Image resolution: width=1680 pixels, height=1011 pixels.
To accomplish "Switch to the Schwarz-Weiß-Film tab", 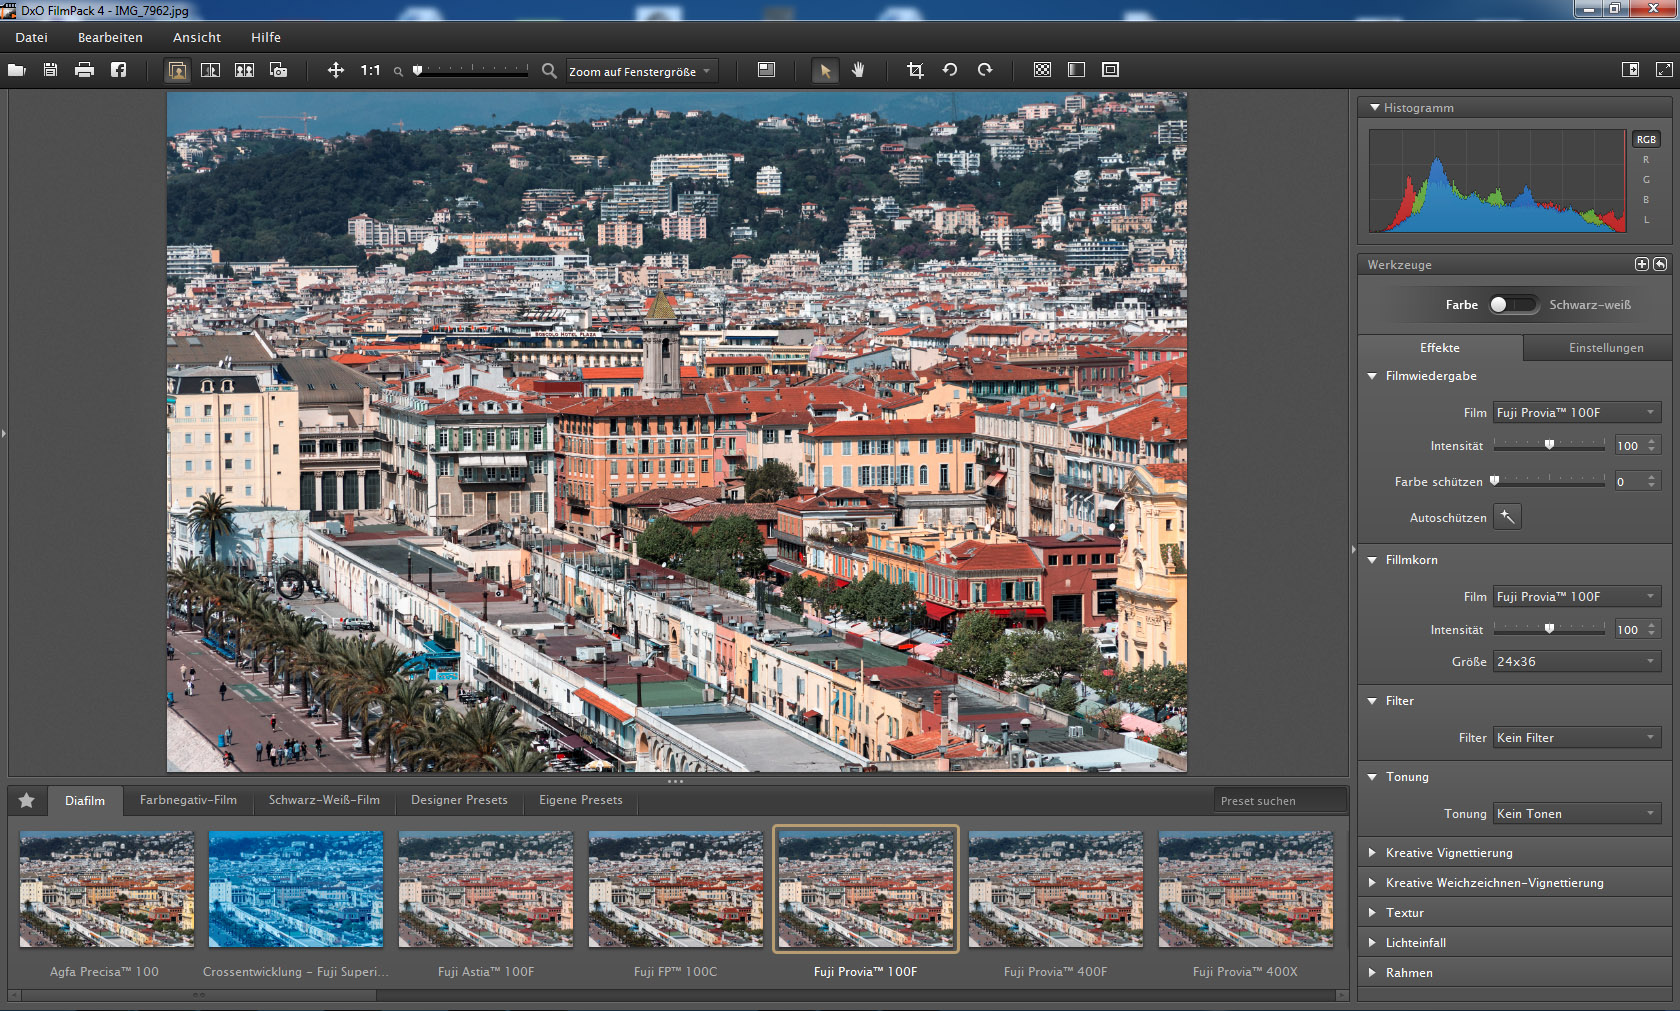I will 324,800.
